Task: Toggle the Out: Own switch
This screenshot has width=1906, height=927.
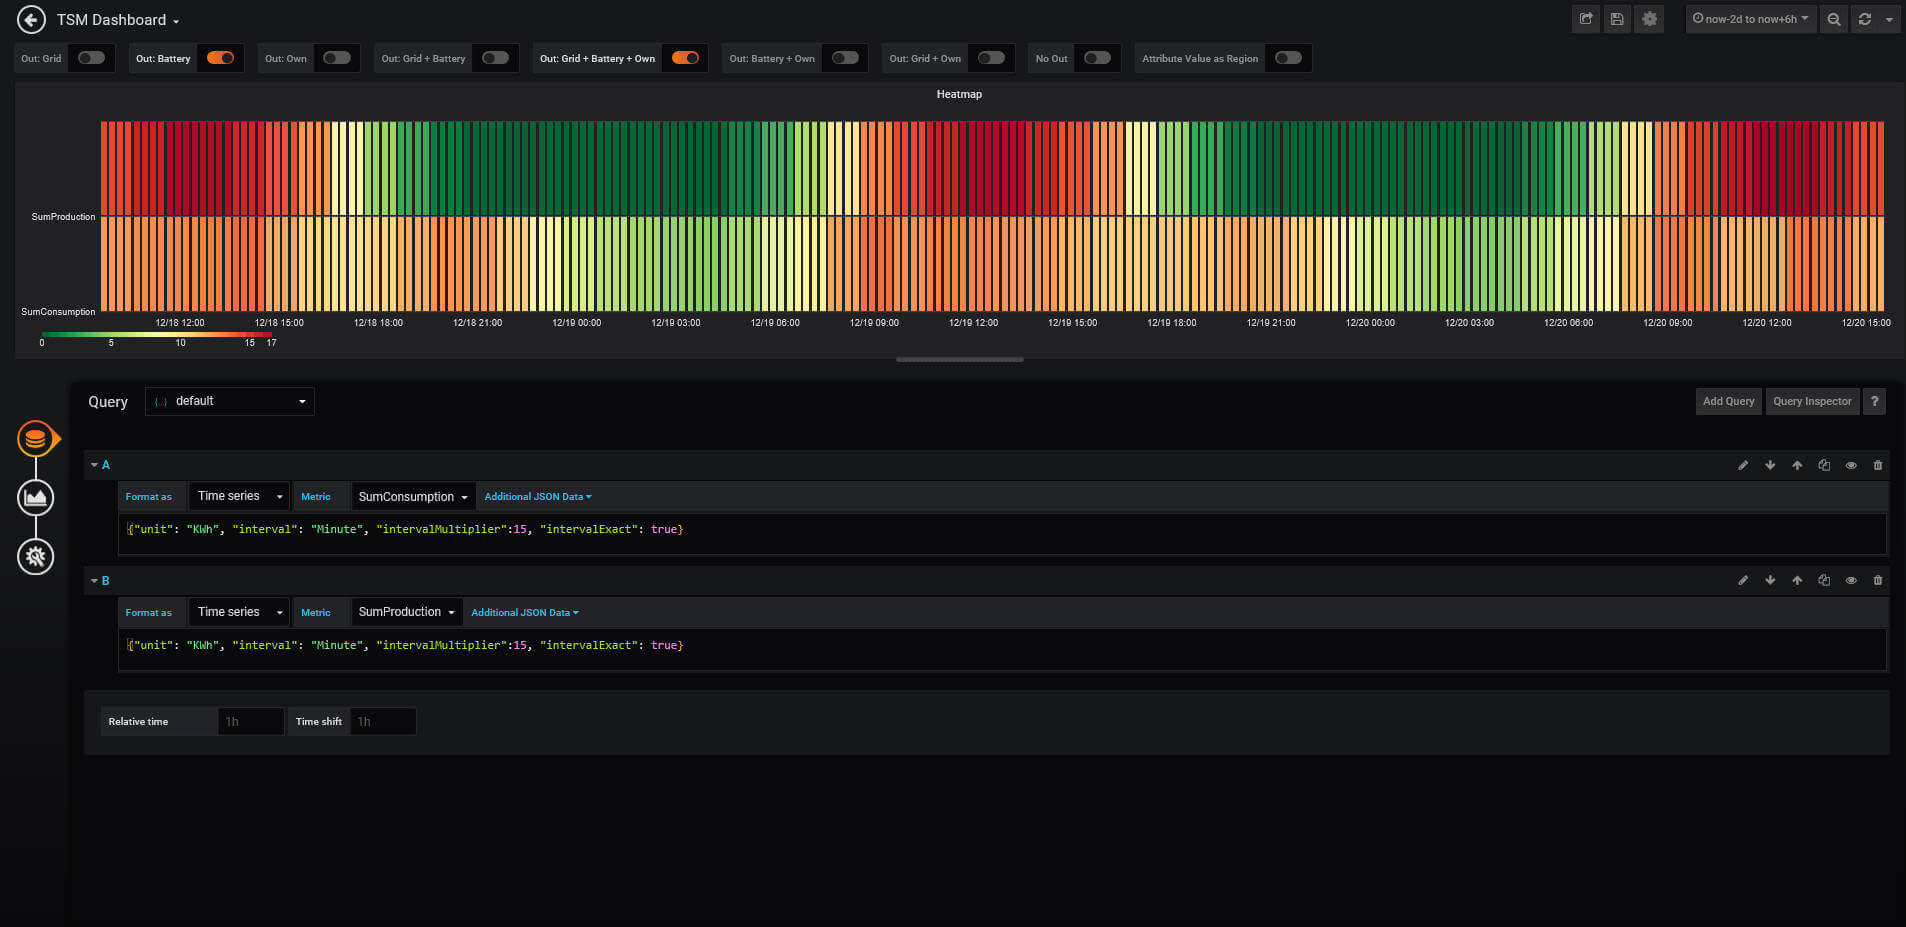Action: point(337,58)
